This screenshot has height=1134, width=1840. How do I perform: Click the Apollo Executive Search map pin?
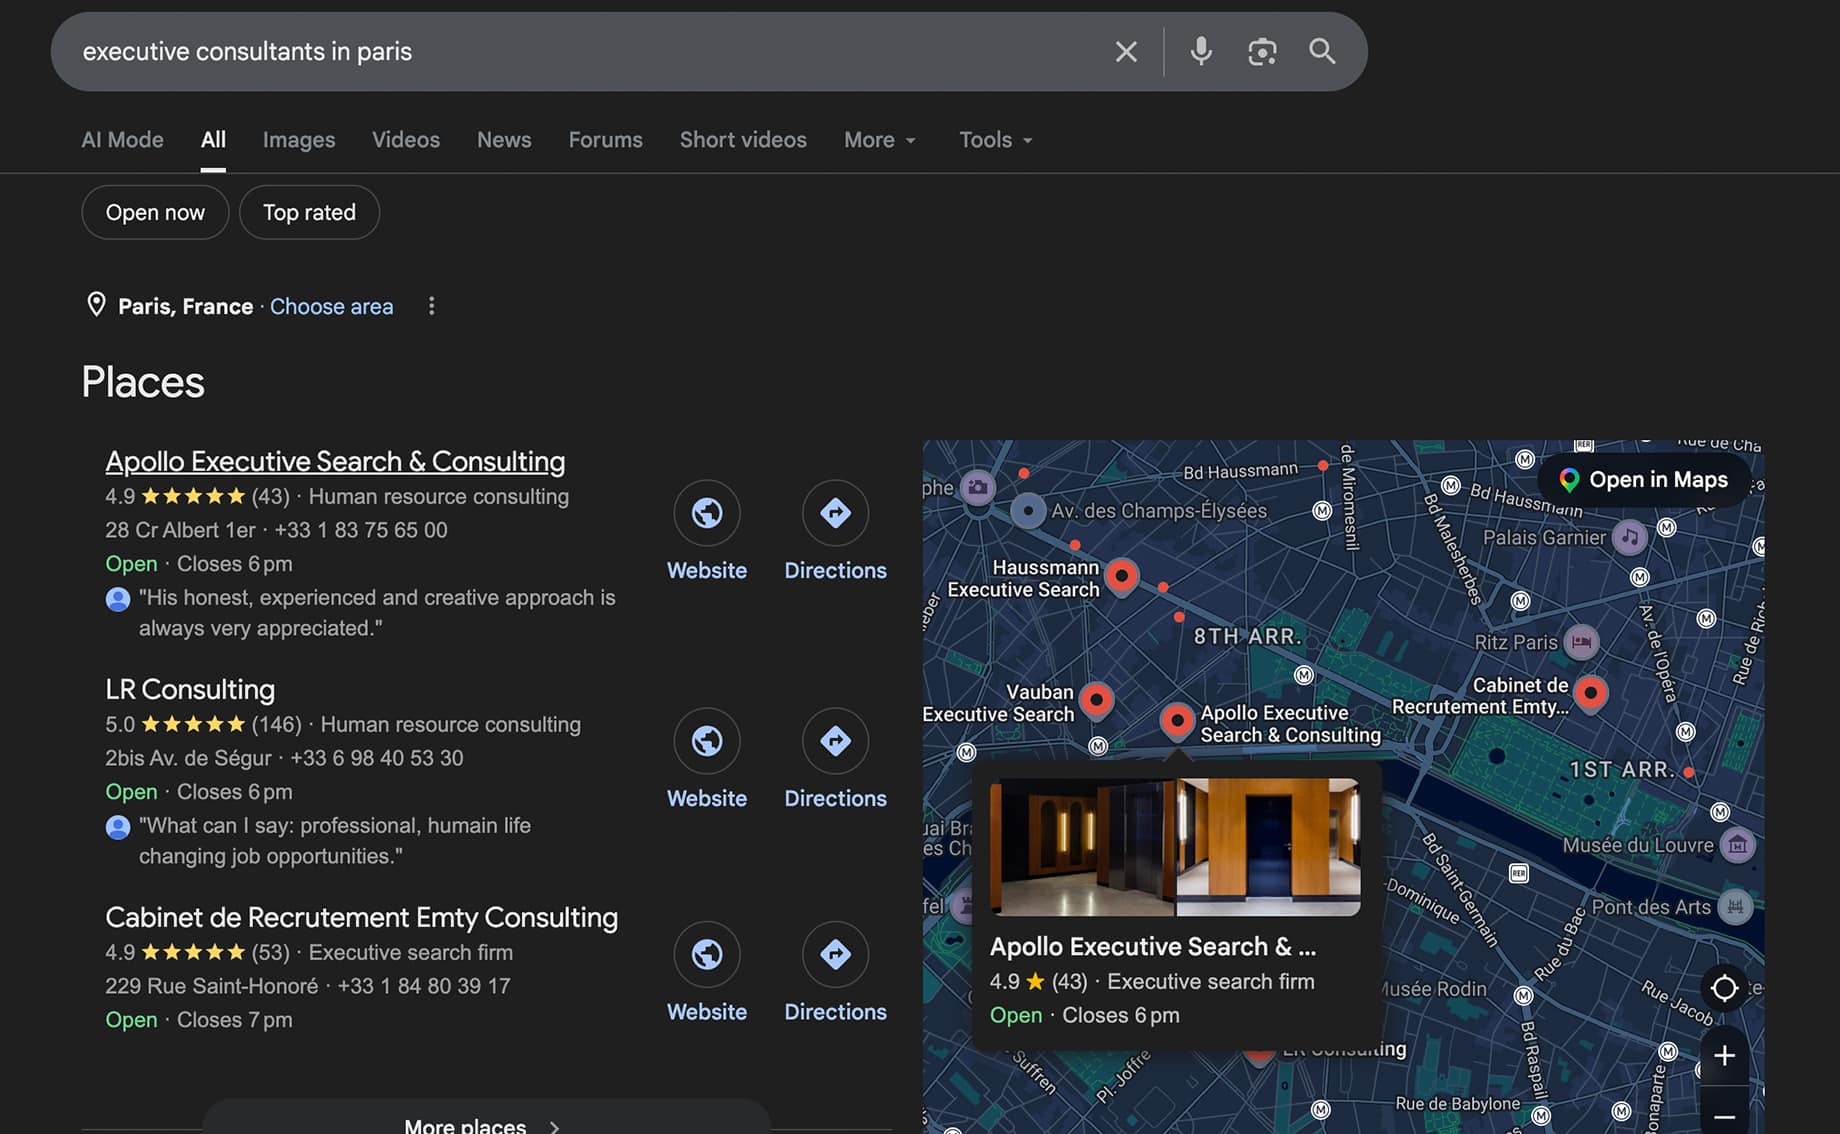(1177, 720)
